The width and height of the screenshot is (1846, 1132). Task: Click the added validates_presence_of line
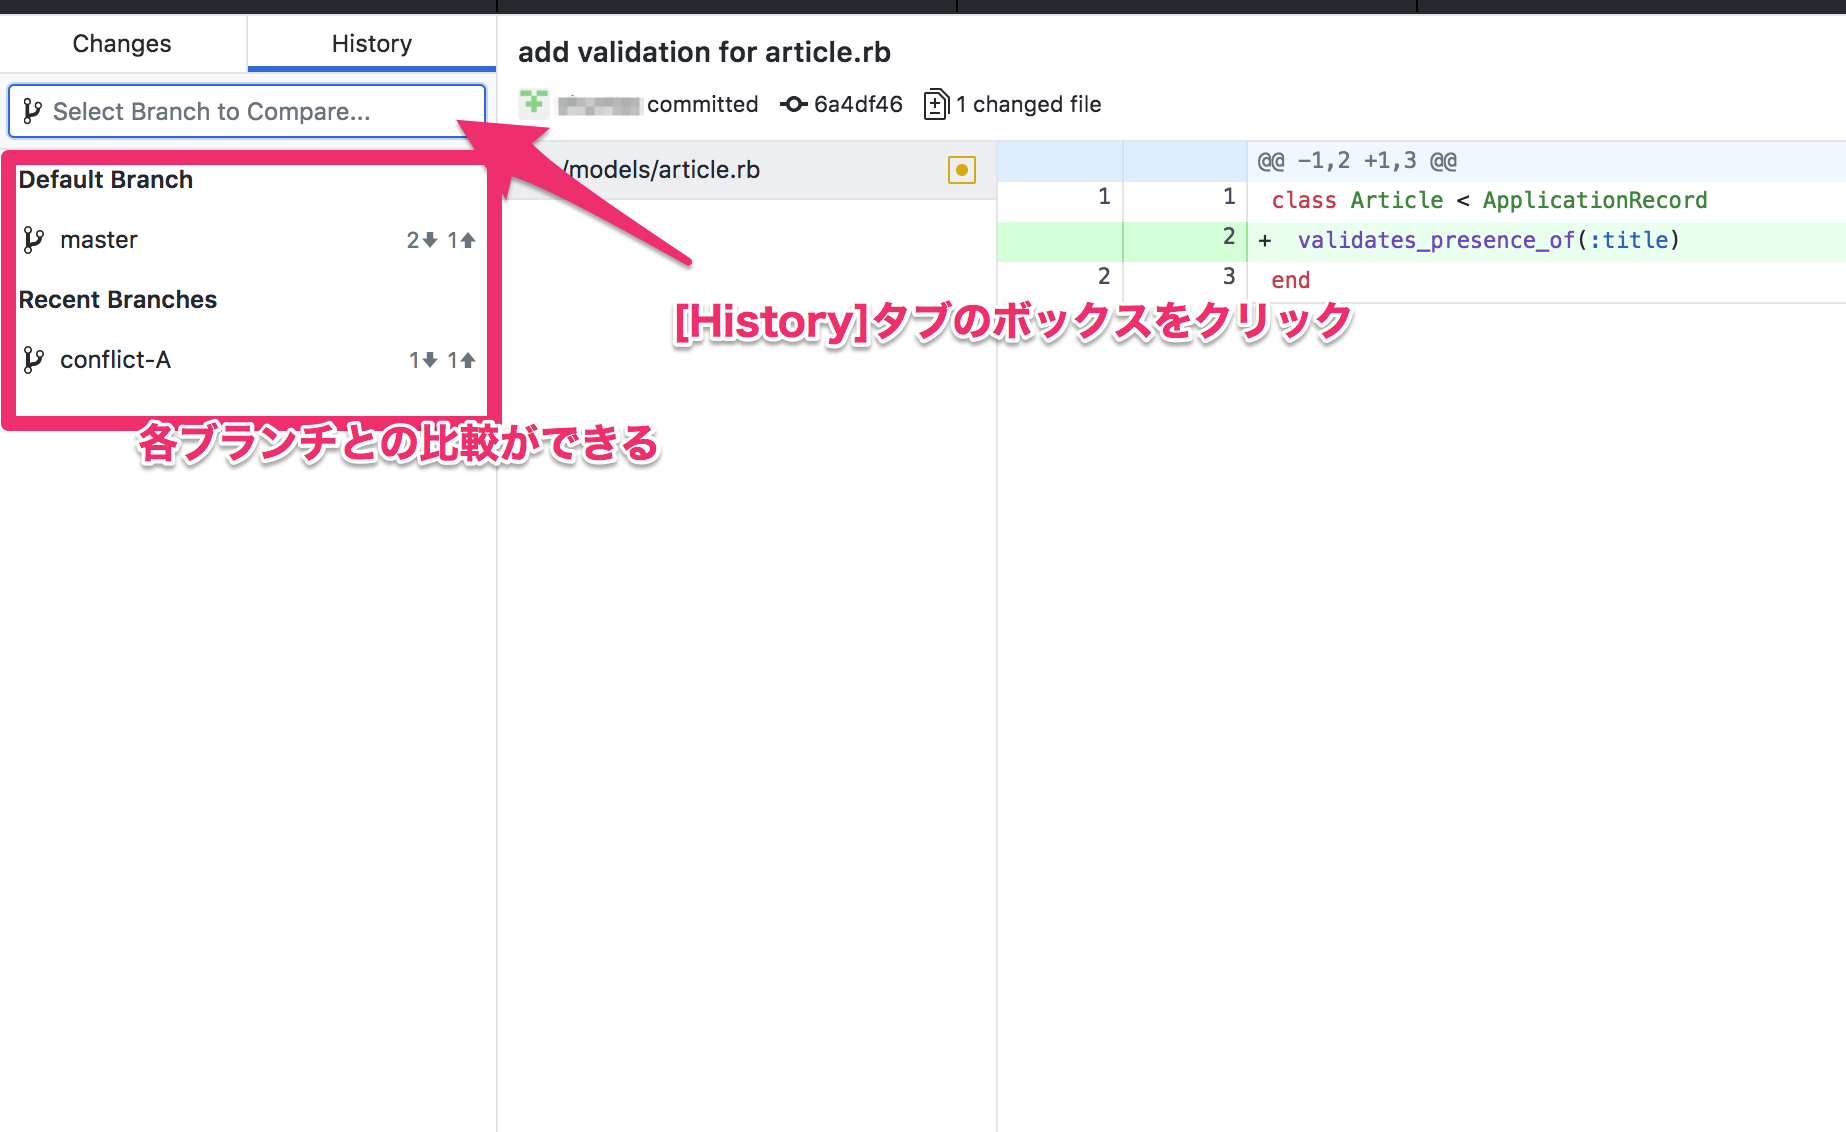(x=1487, y=240)
